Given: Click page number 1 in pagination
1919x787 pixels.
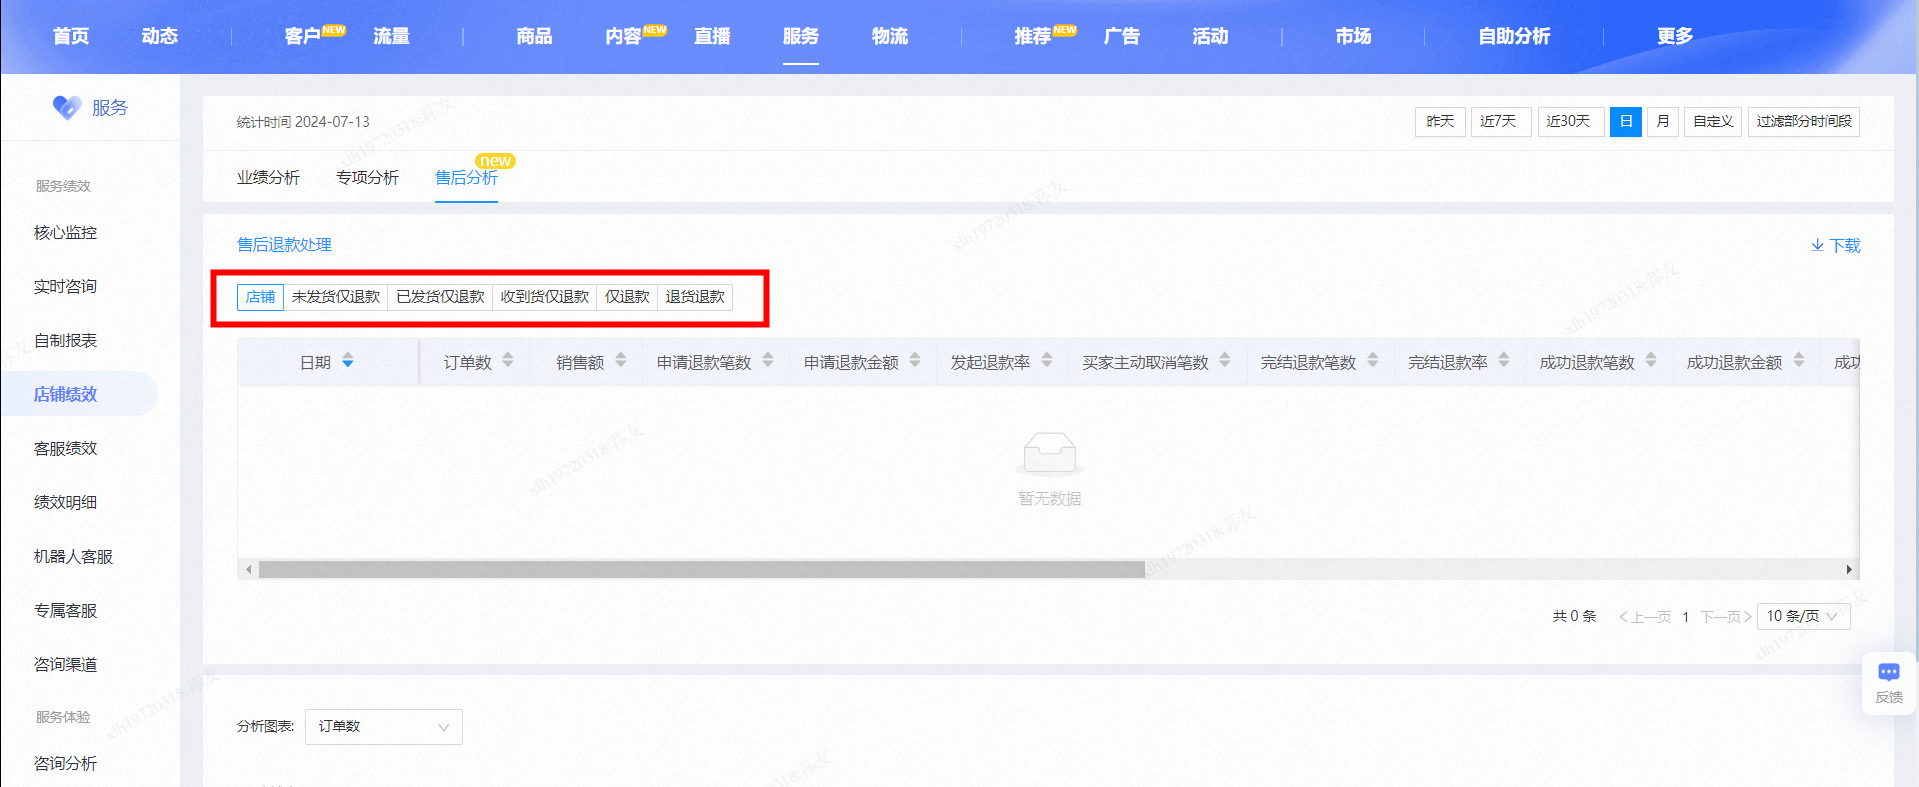Looking at the screenshot, I should tap(1686, 616).
